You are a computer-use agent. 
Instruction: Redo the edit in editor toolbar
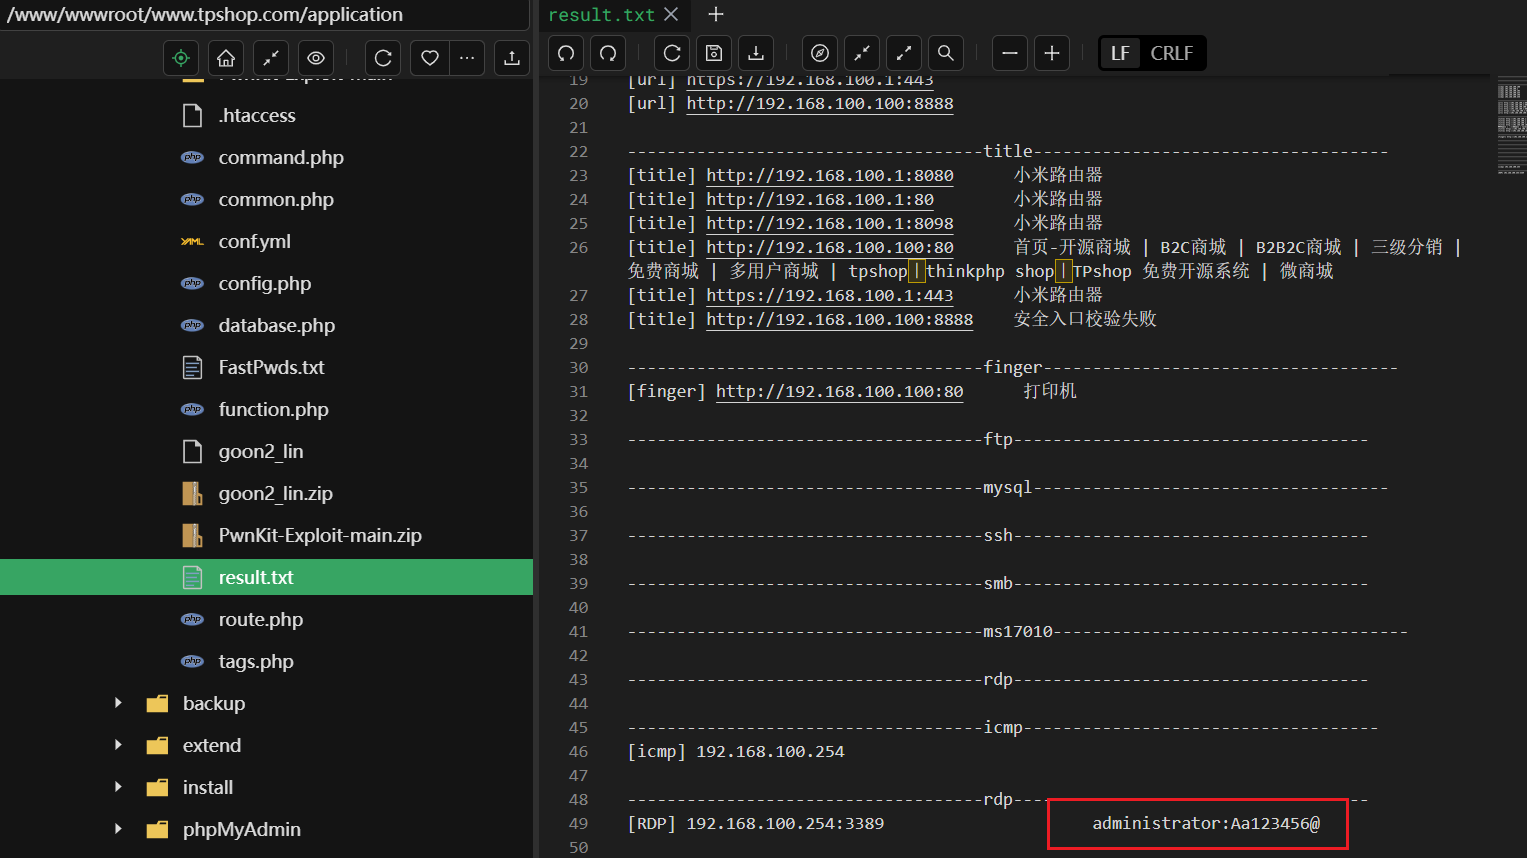click(x=608, y=53)
